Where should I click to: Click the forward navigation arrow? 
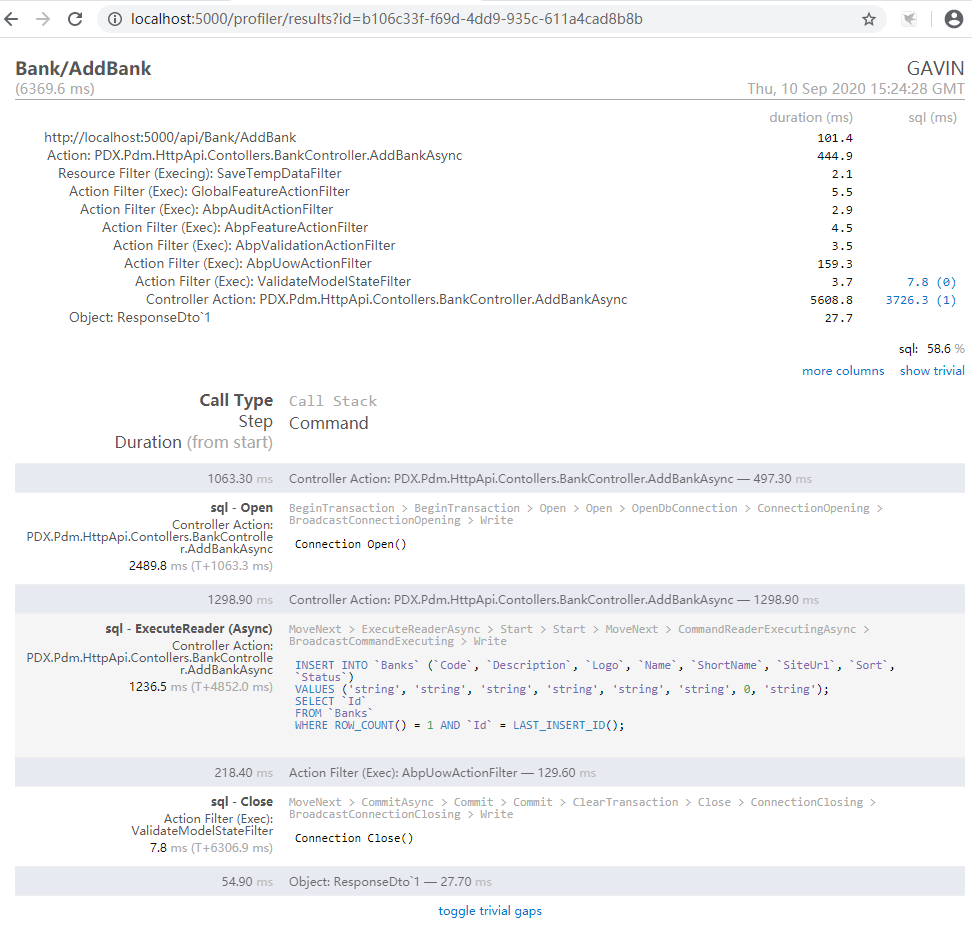[47, 18]
